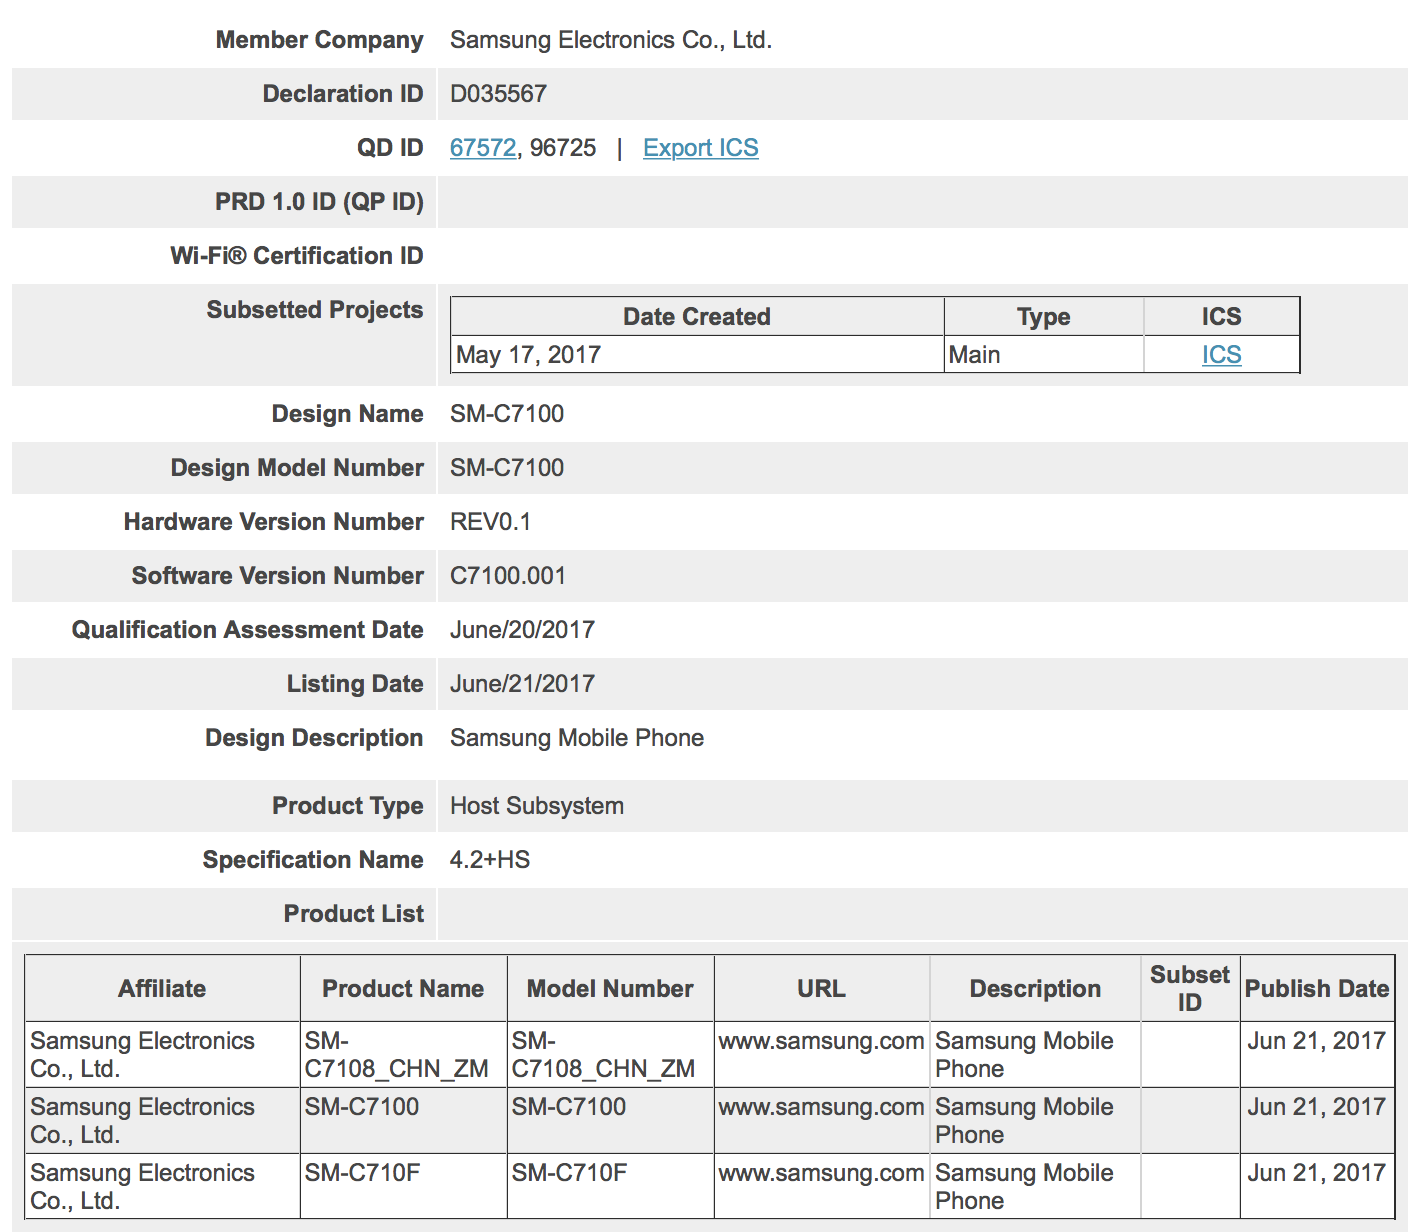
Task: Click www.samsung.com URL in the SM-C7100 row
Action: pos(821,1107)
